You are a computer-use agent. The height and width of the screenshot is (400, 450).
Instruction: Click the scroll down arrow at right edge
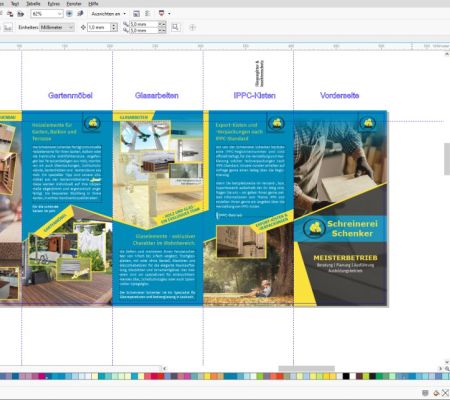[x=447, y=362]
